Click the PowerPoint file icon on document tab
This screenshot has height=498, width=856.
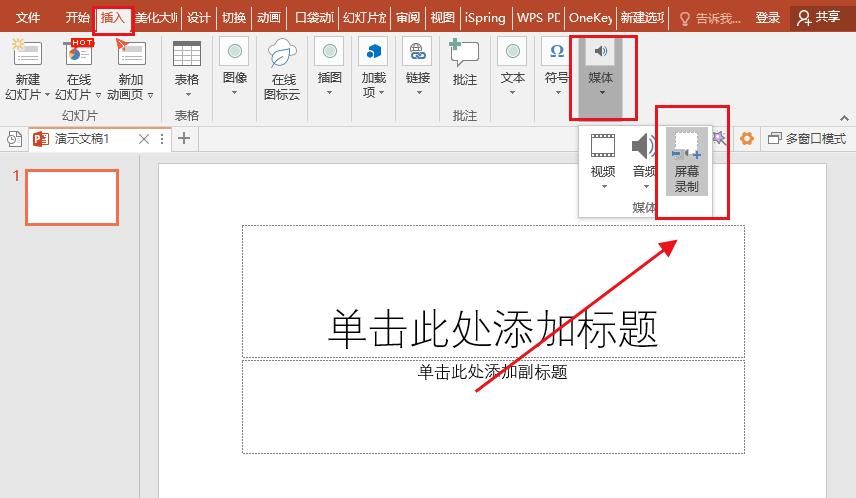(x=41, y=139)
